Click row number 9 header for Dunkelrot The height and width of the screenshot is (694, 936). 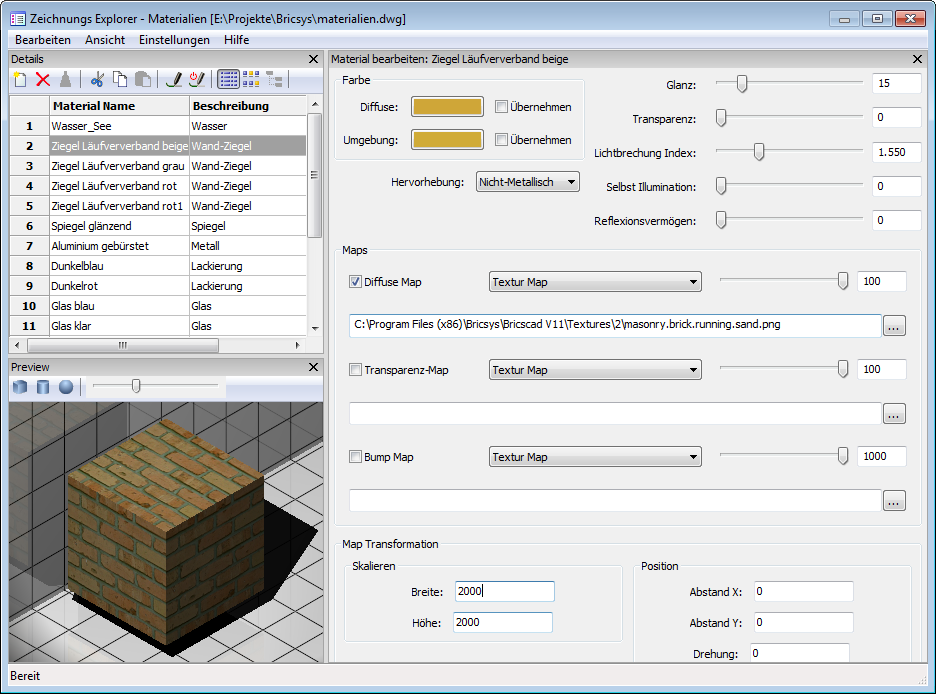29,286
